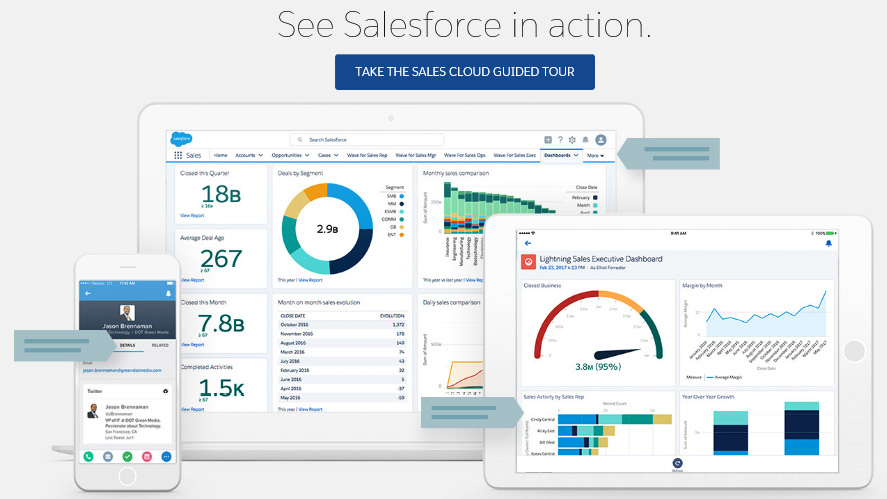Open the global actions plus icon on laptop
This screenshot has width=887, height=499.
[548, 140]
